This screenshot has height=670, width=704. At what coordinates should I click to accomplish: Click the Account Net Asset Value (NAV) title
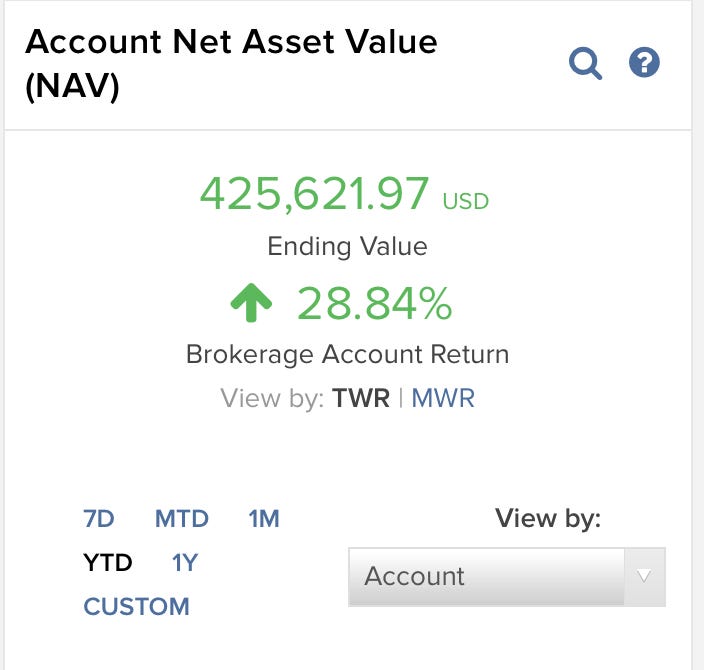(231, 63)
